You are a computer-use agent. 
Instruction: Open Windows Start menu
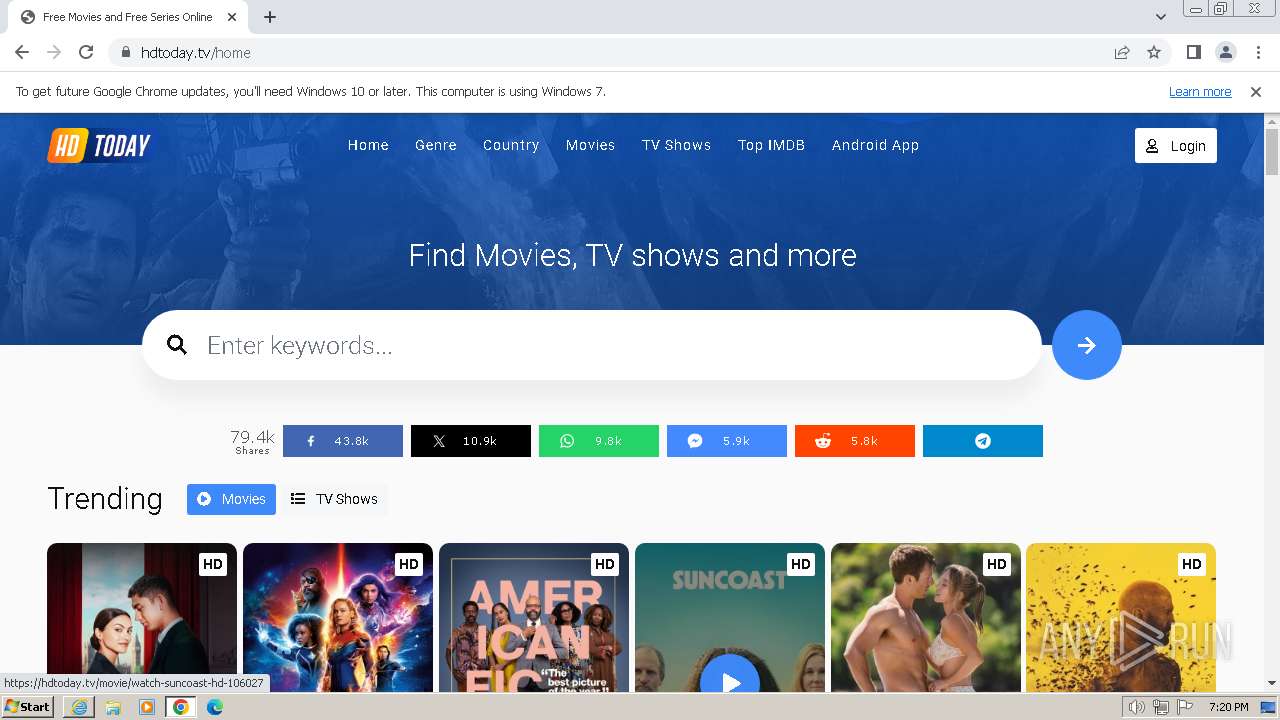pos(28,707)
